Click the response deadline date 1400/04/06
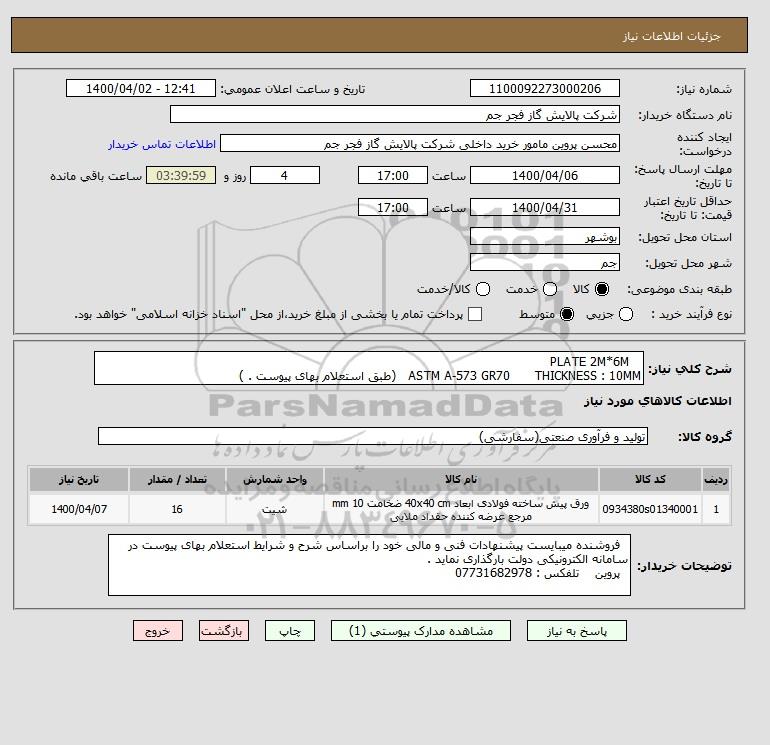770x745 pixels. coord(545,175)
